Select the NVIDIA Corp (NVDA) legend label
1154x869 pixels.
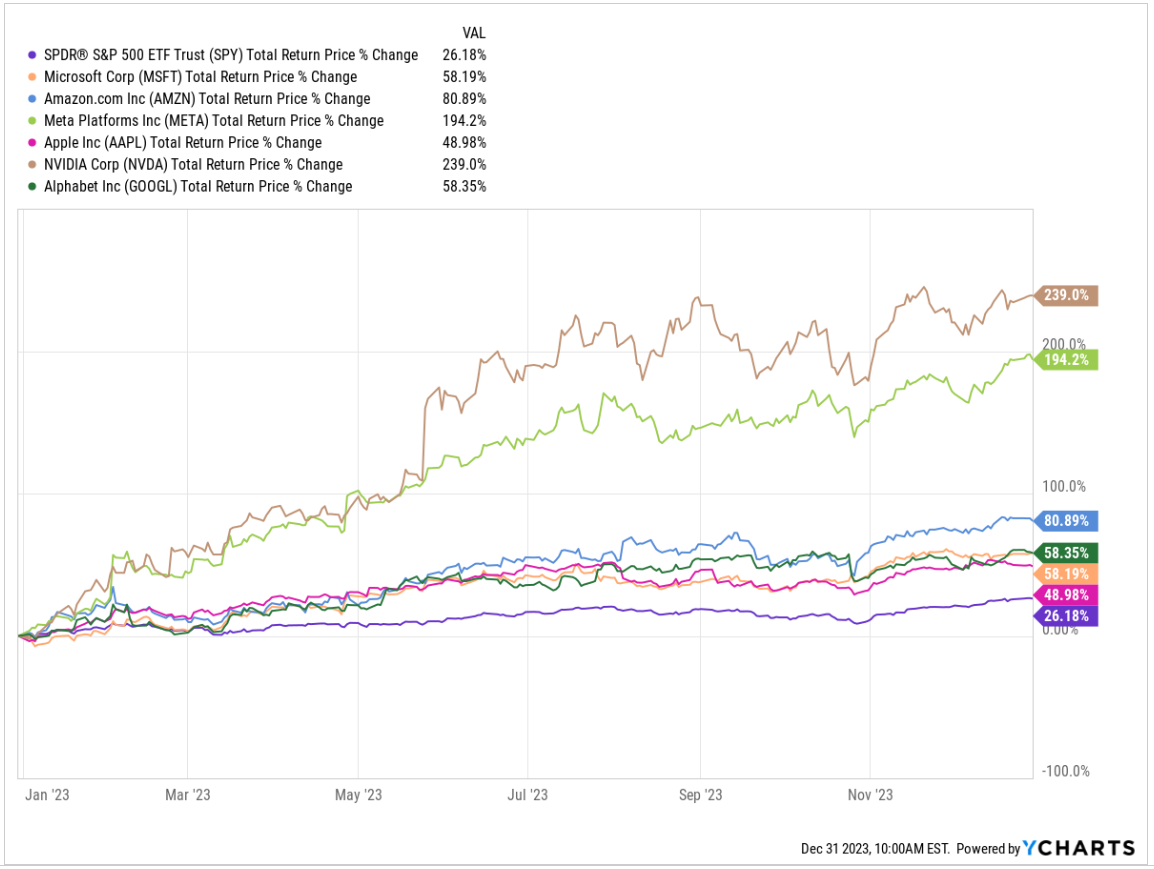(x=192, y=165)
